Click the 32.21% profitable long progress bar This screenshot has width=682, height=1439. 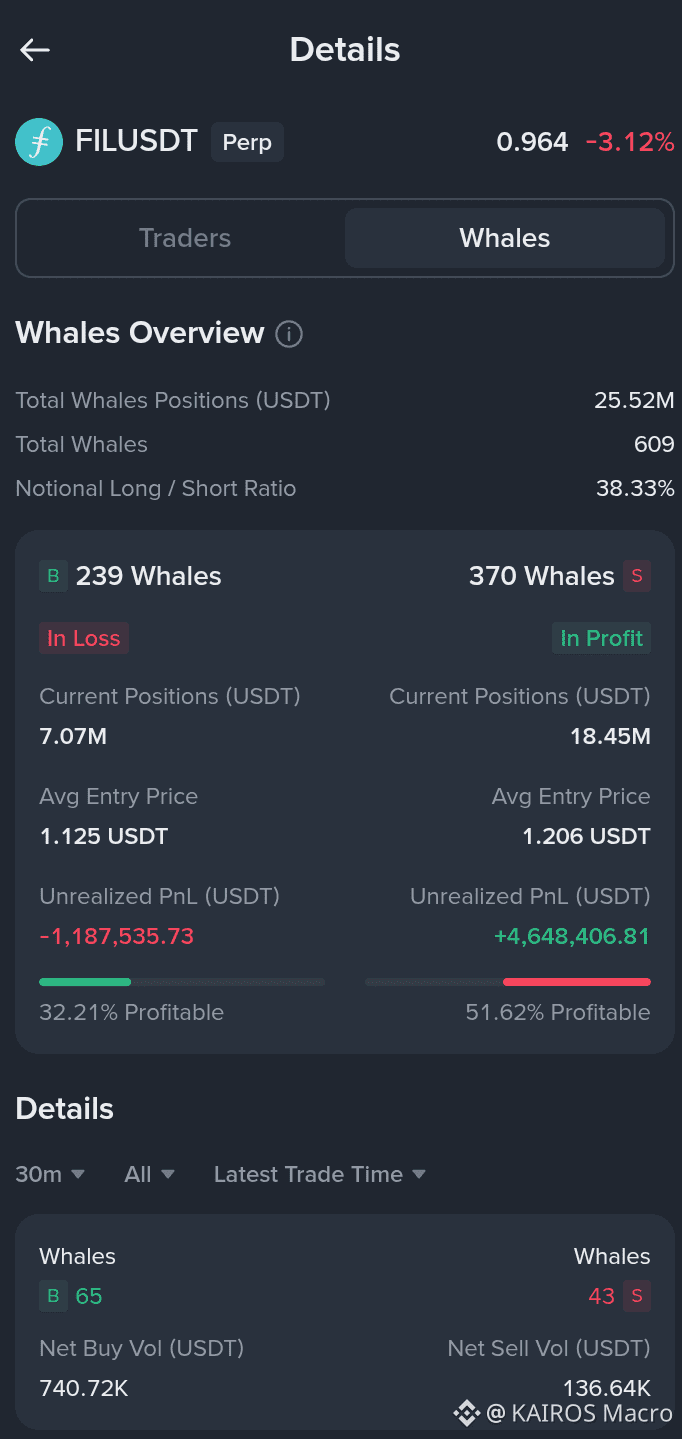[182, 982]
